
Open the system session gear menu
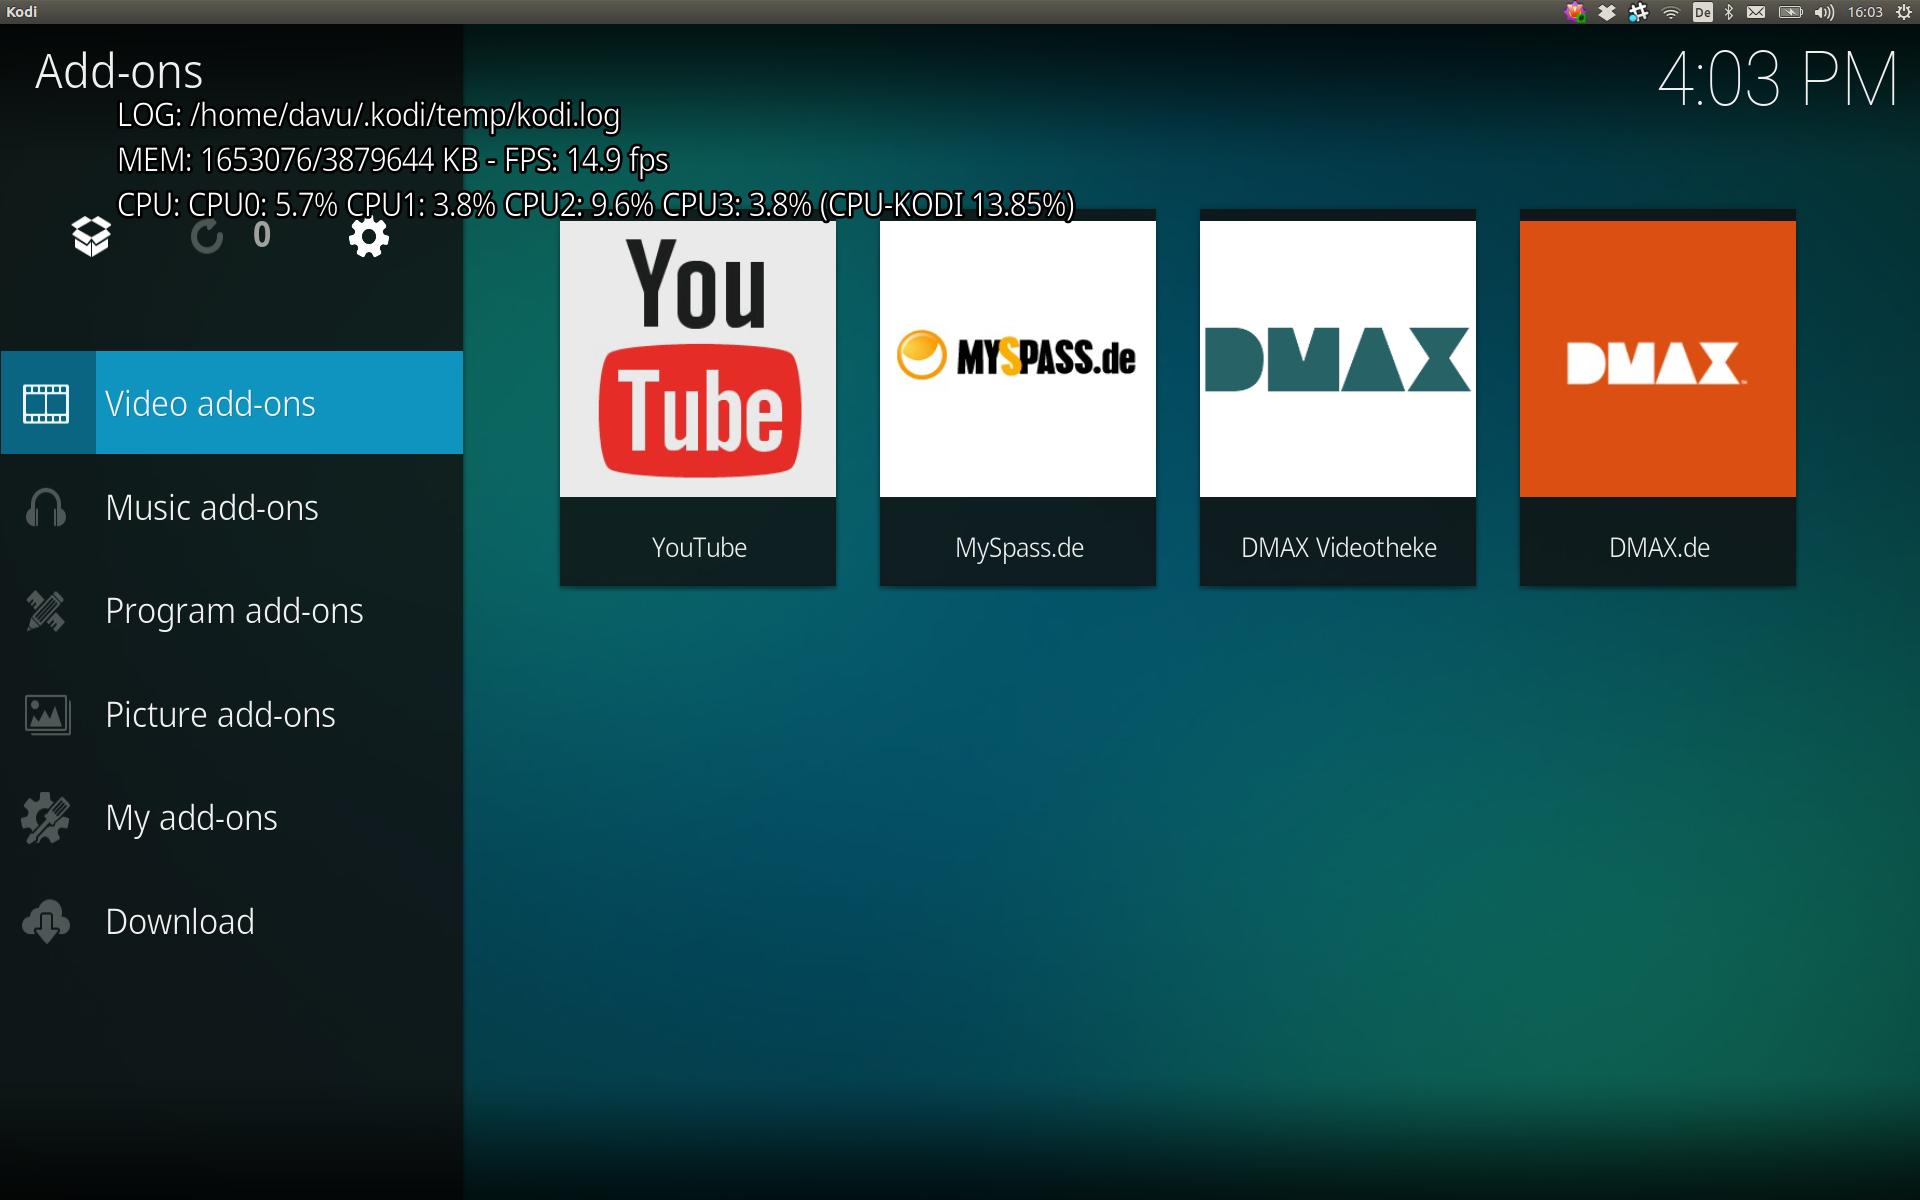click(x=1904, y=12)
